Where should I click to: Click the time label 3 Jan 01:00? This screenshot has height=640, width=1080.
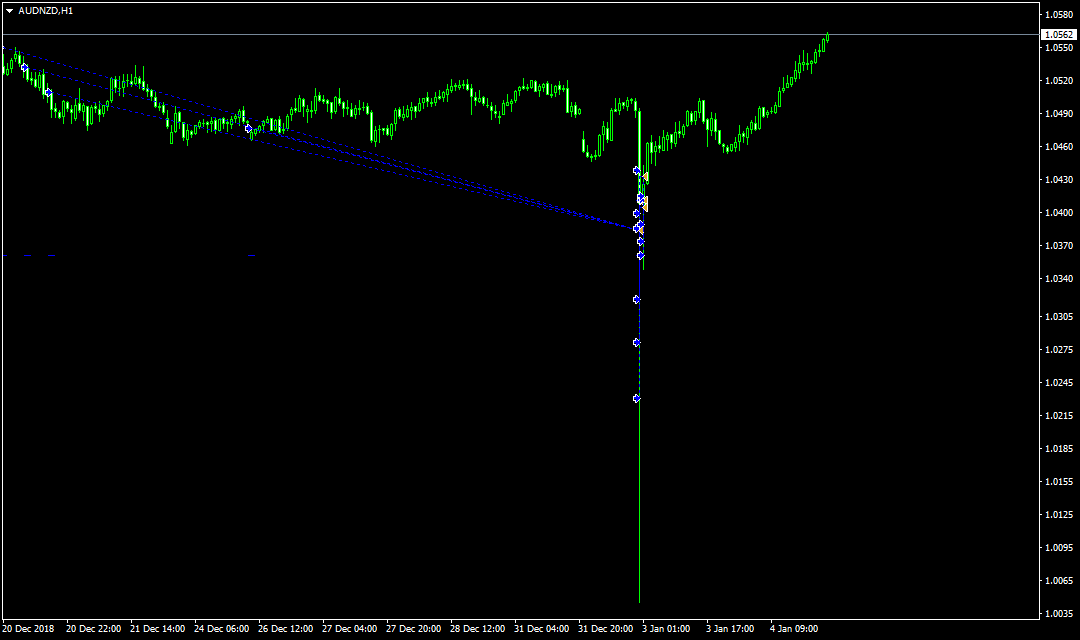pyautogui.click(x=667, y=629)
